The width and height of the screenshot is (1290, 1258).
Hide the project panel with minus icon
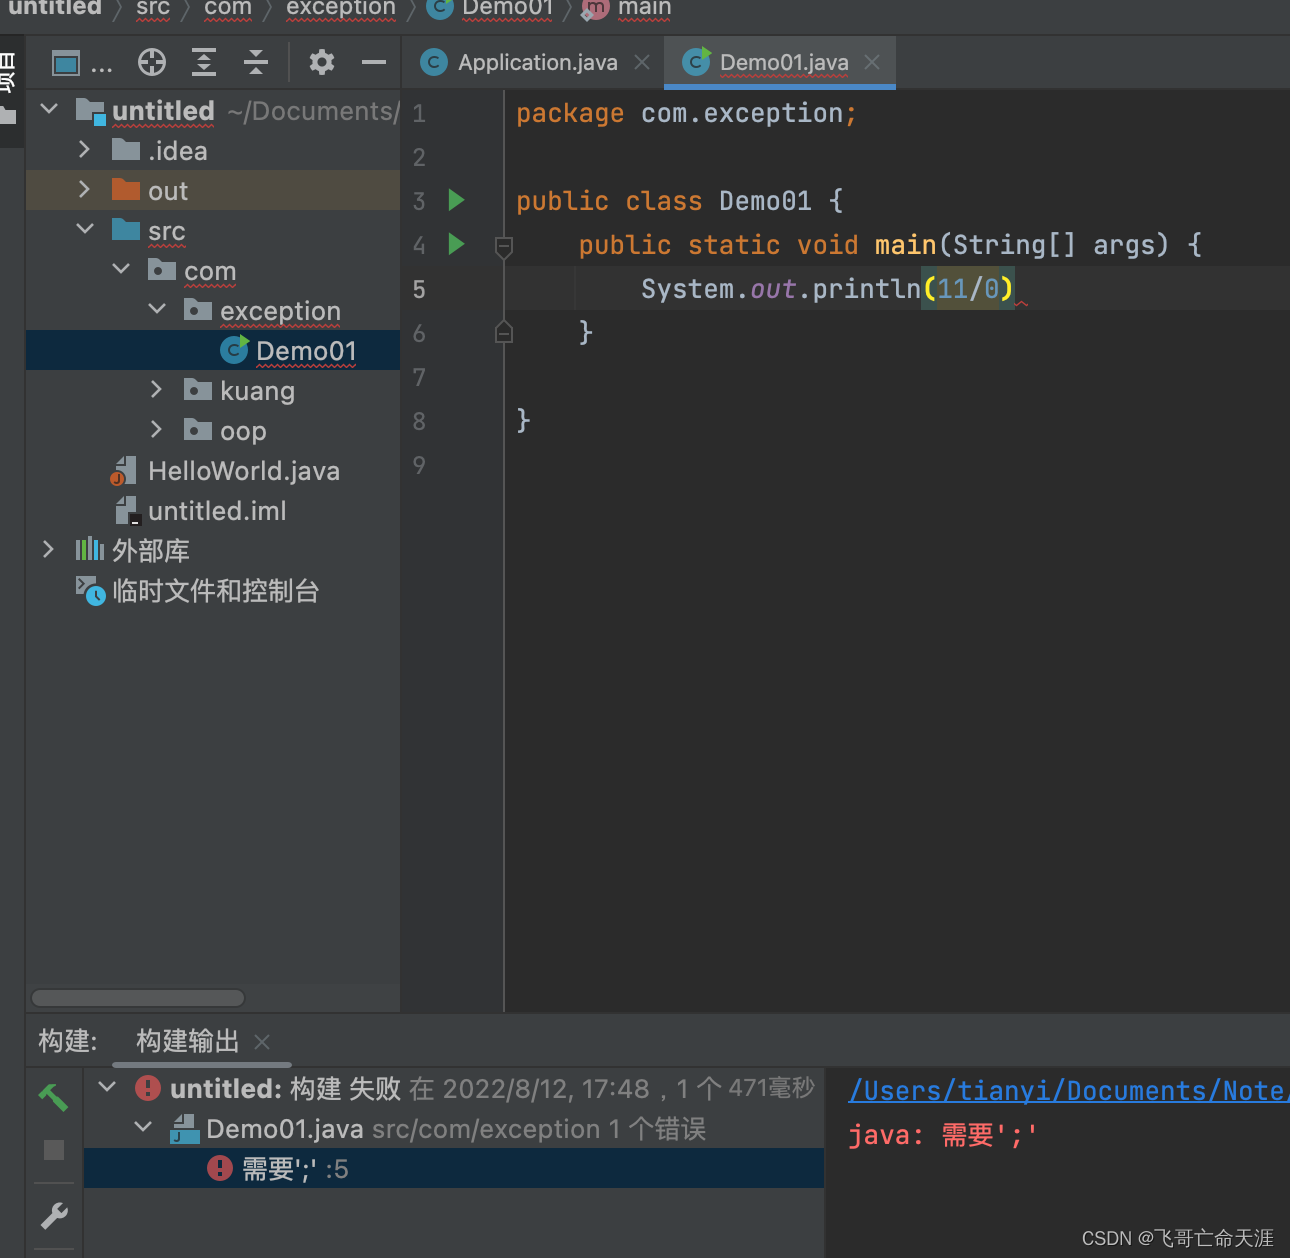[374, 62]
